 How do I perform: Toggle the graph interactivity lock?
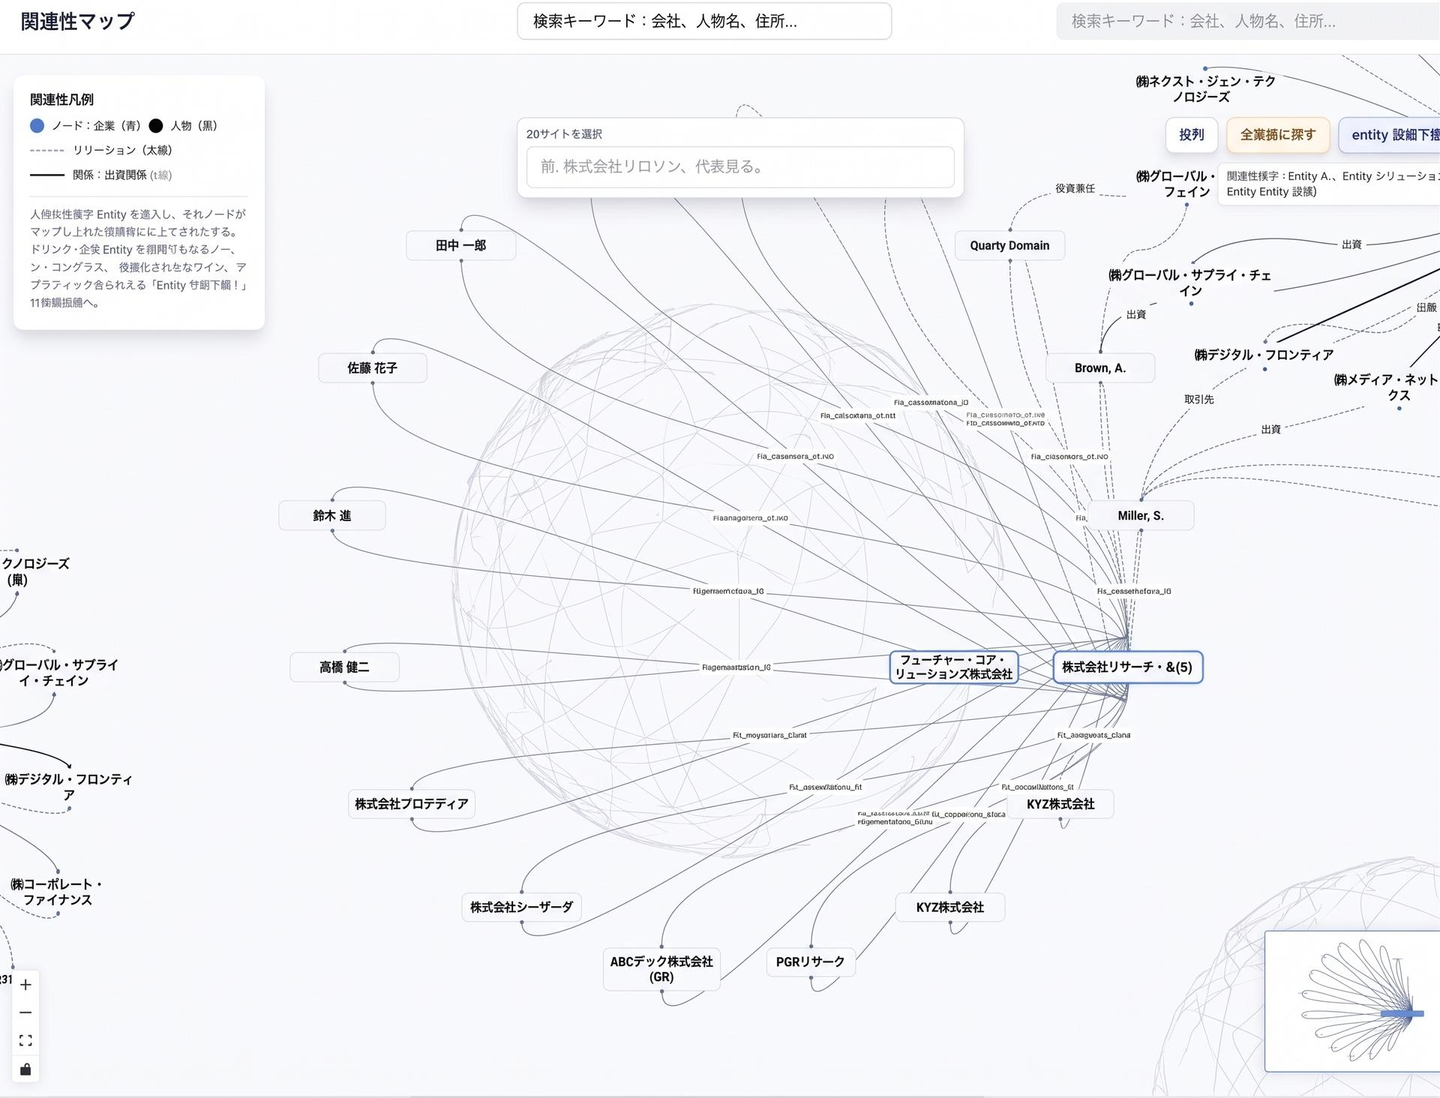[x=26, y=1069]
